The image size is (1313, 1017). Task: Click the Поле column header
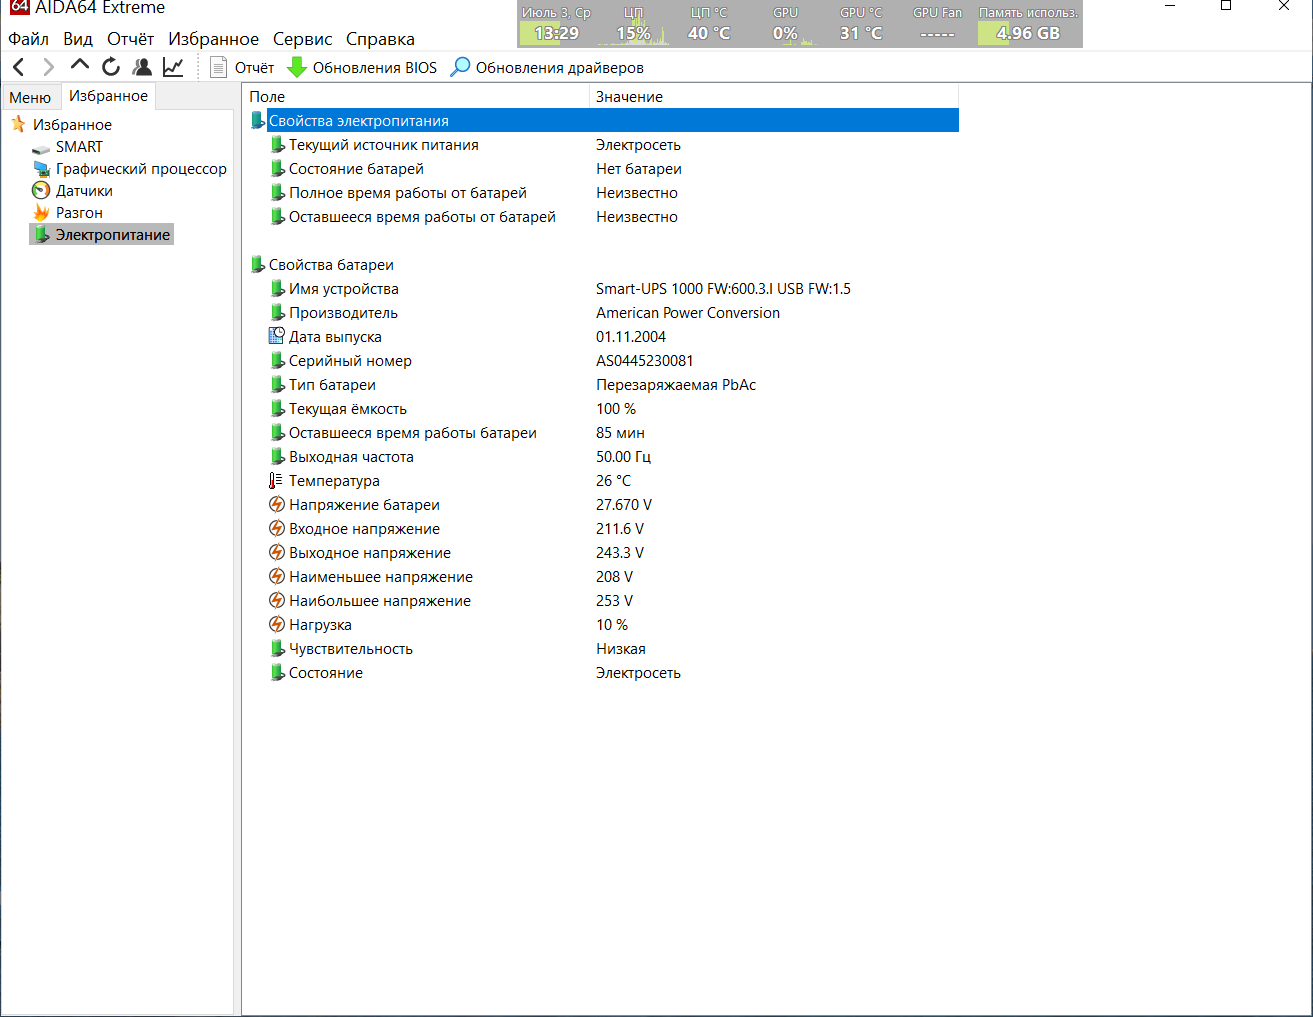click(x=416, y=96)
